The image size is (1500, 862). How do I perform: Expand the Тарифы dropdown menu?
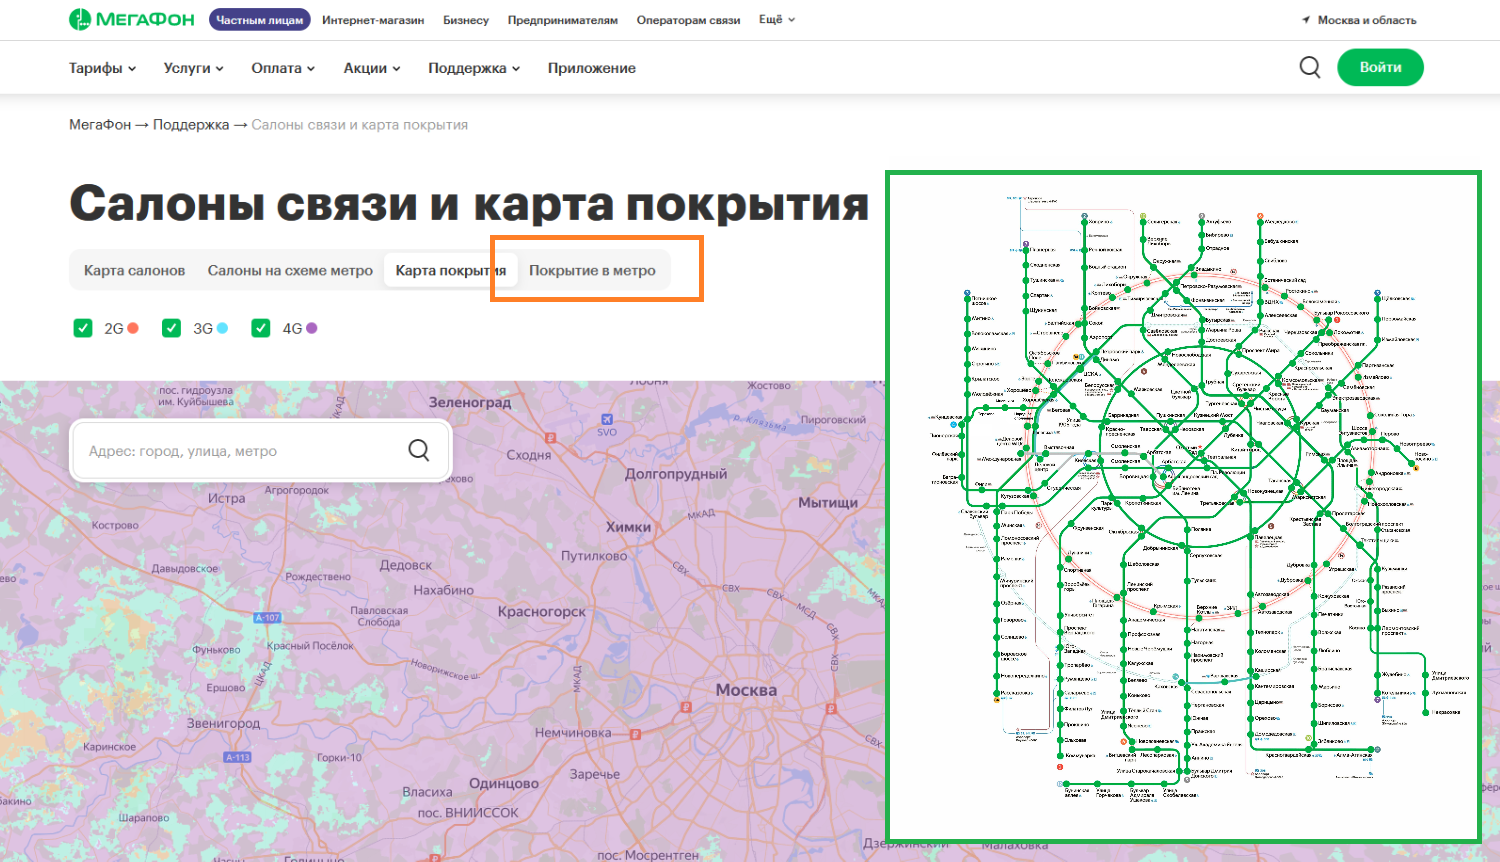pos(102,68)
